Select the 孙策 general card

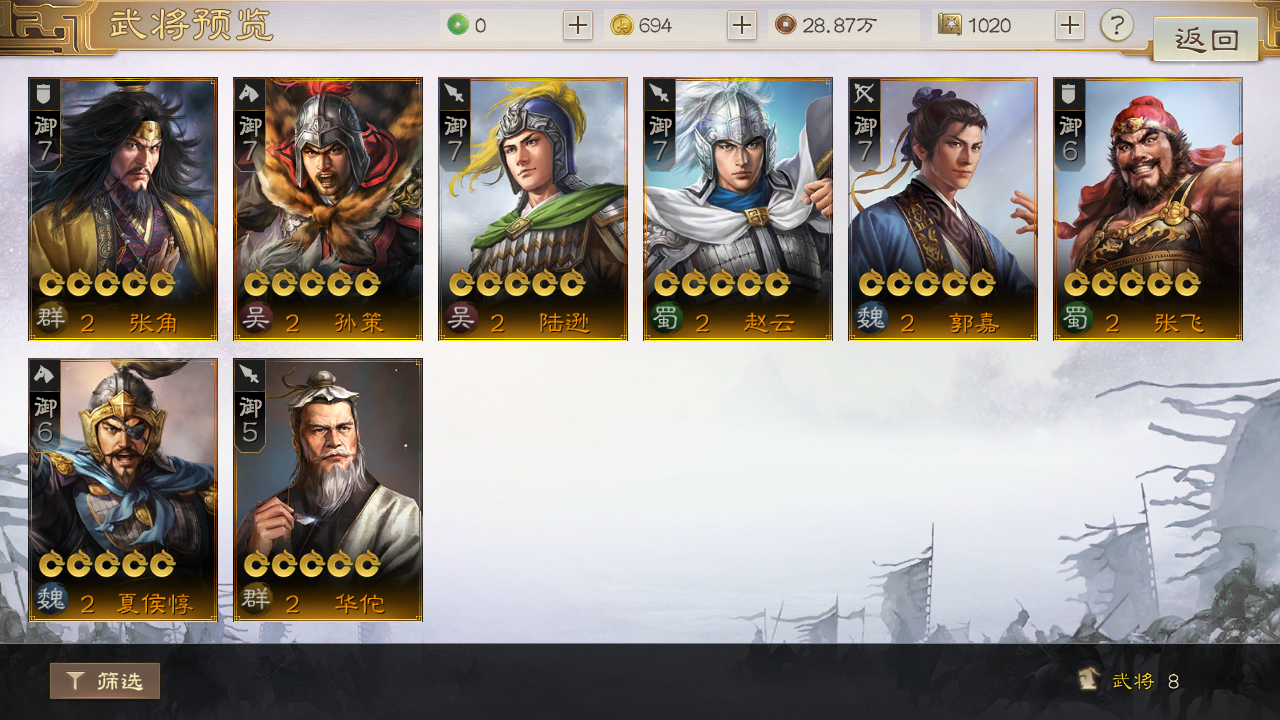click(x=328, y=209)
